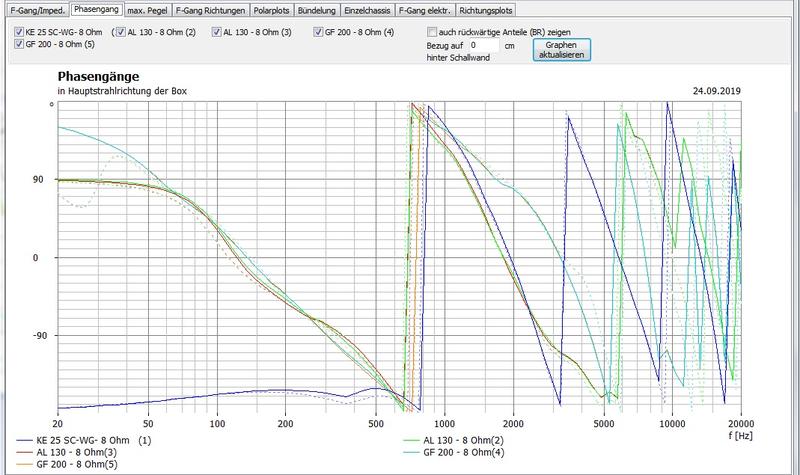Switch to the F-Gang/Imped. tab

pyautogui.click(x=37, y=11)
